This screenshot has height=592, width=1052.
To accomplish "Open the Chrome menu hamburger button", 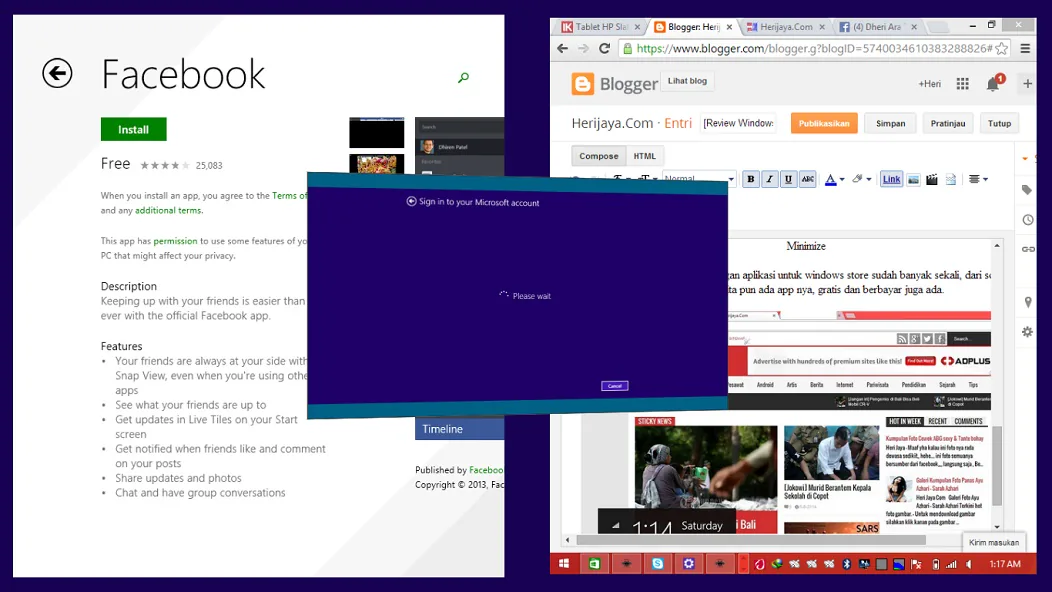I will point(1024,48).
